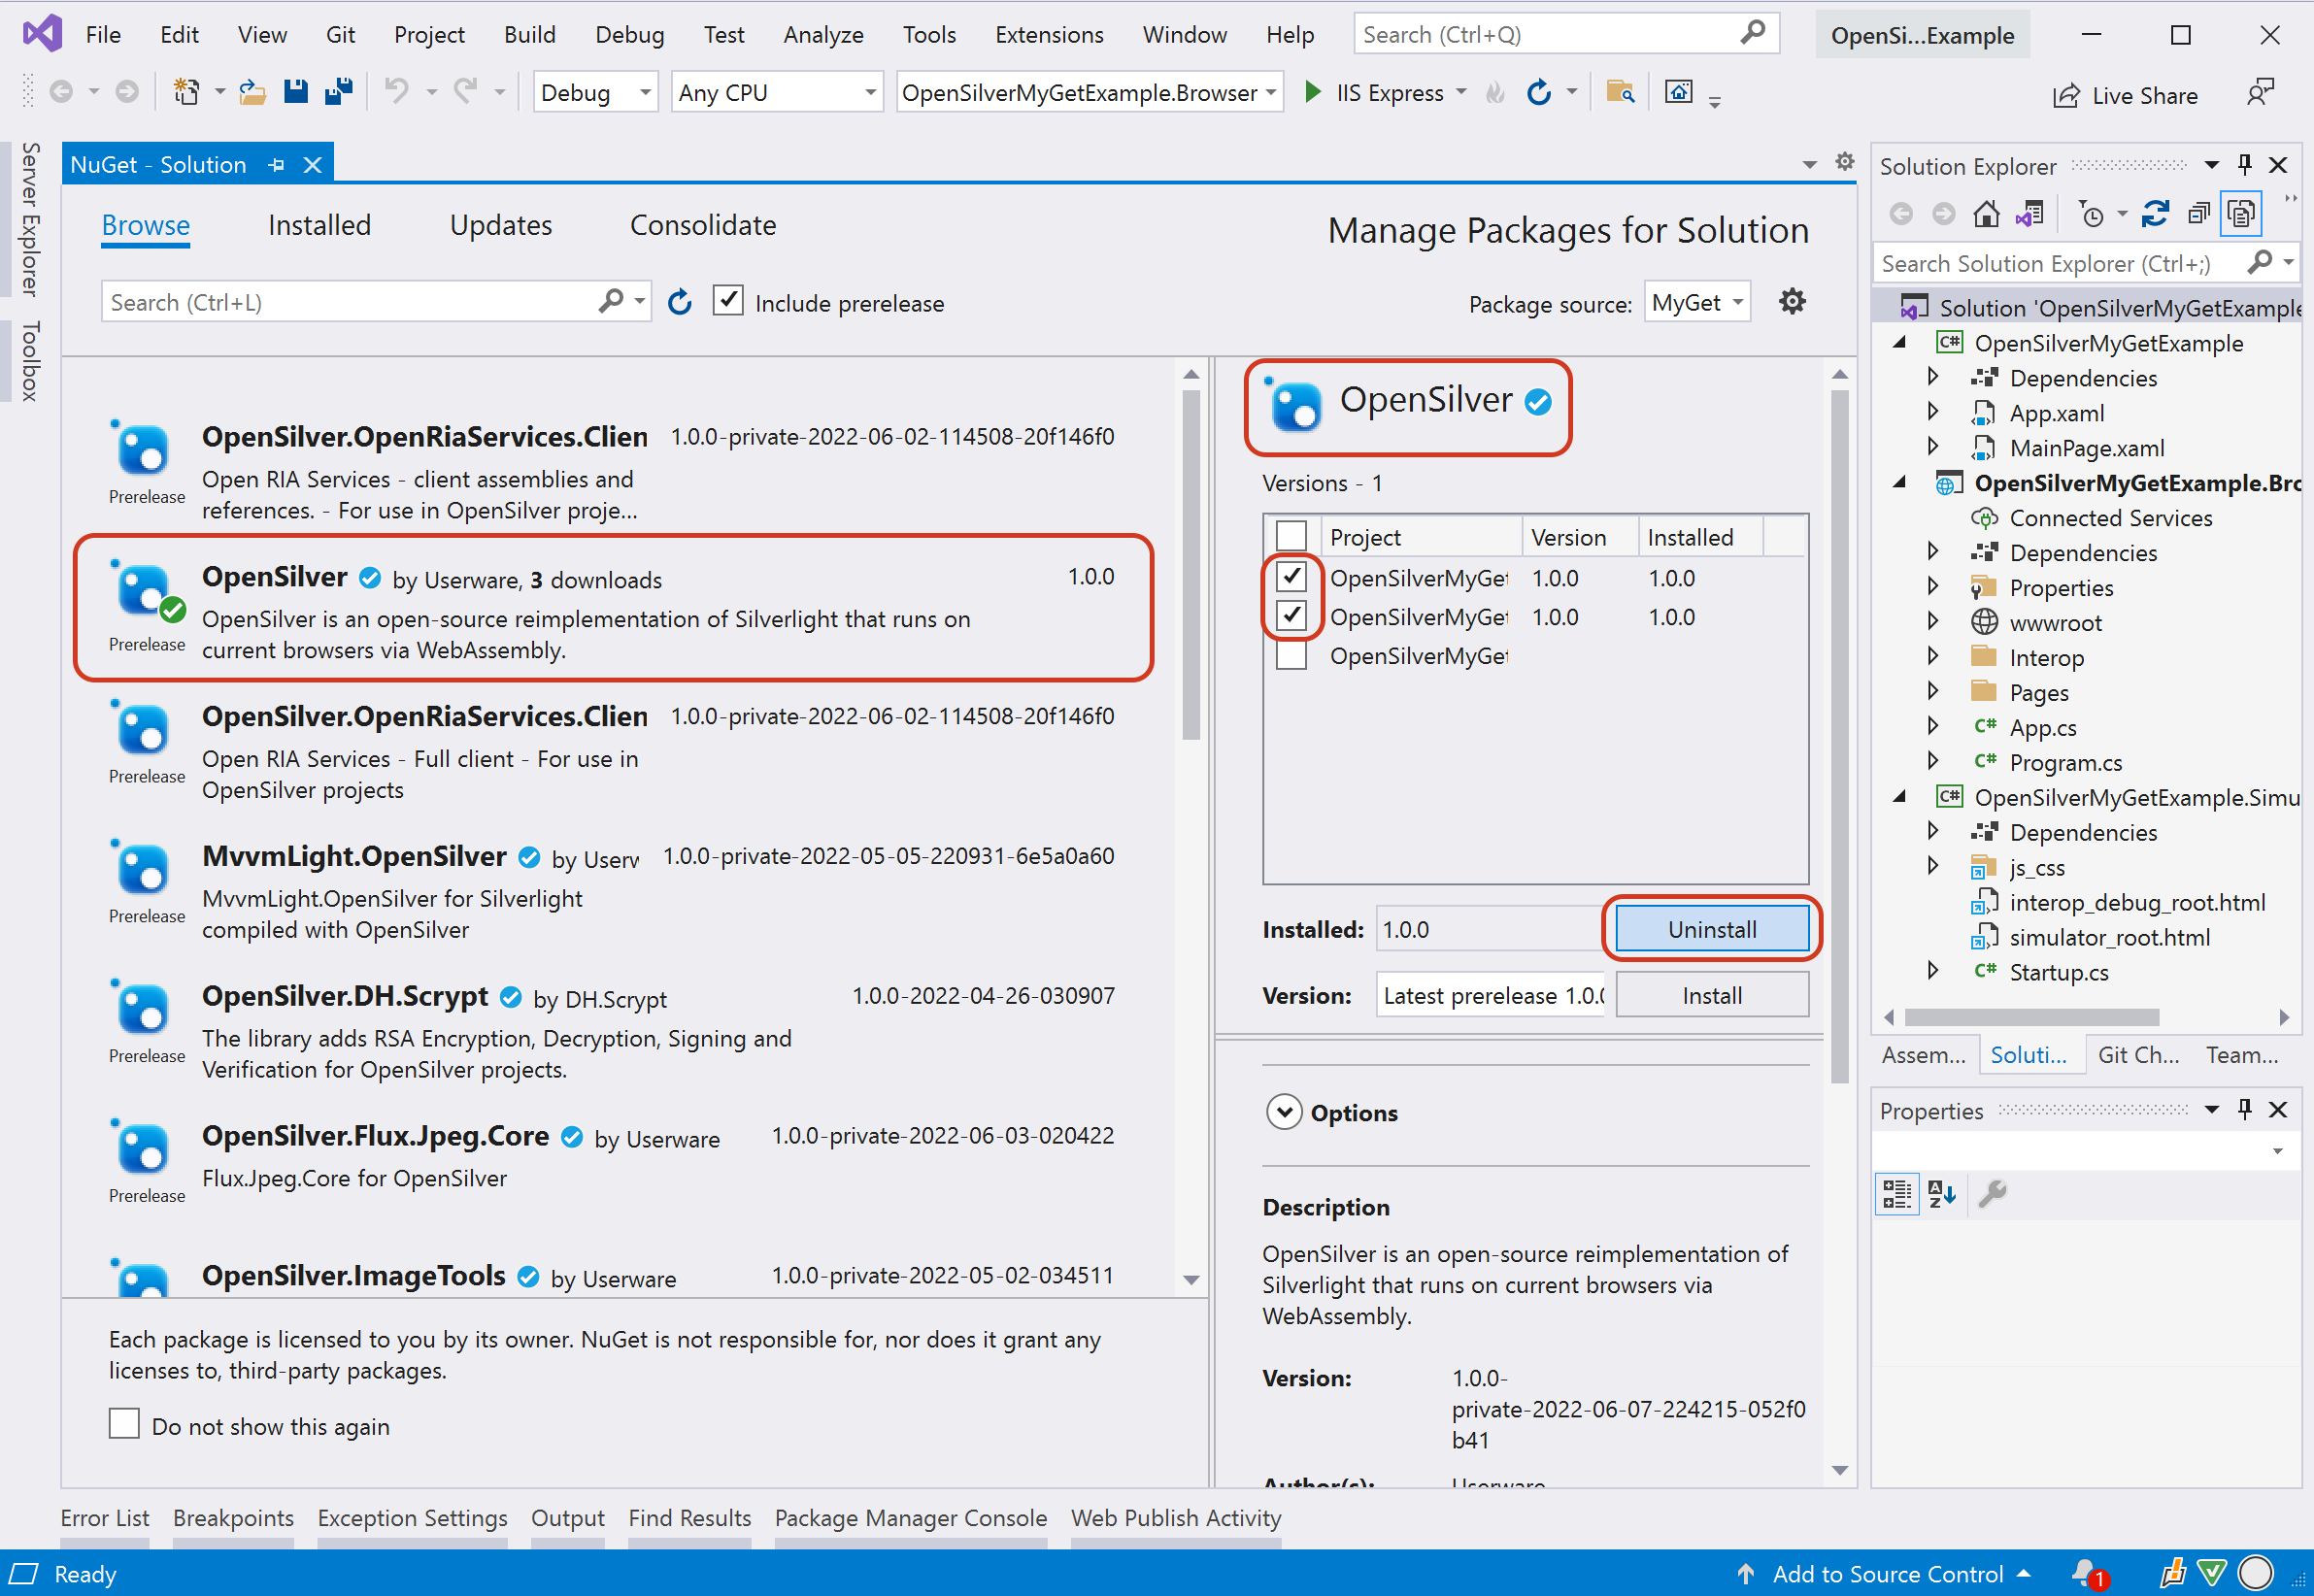
Task: Open the Extensions menu
Action: (1049, 35)
